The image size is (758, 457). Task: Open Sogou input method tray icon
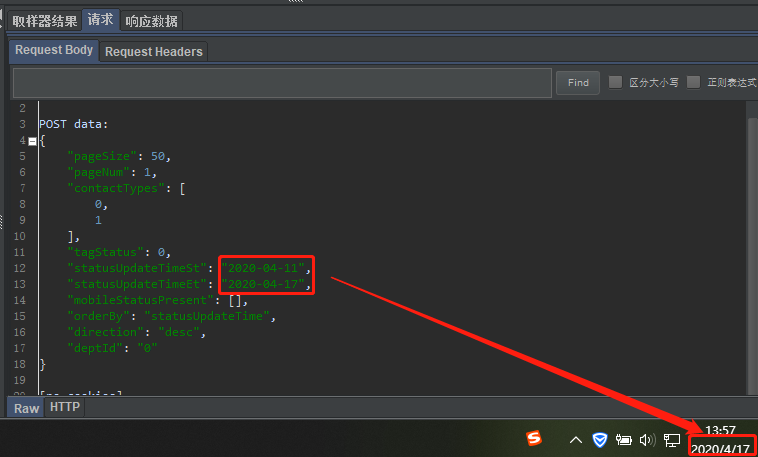(x=534, y=439)
